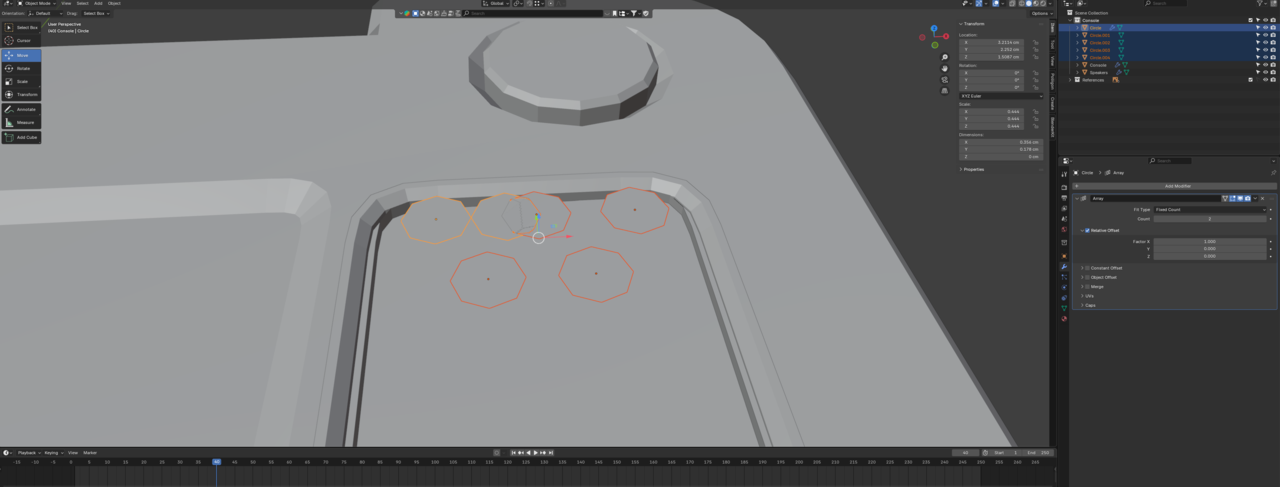Hide Circle.001 in viewport via eye icon

(x=1265, y=35)
